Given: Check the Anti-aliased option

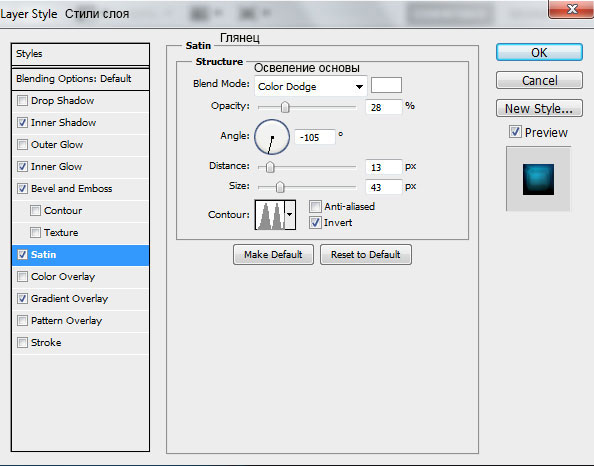Looking at the screenshot, I should (315, 206).
